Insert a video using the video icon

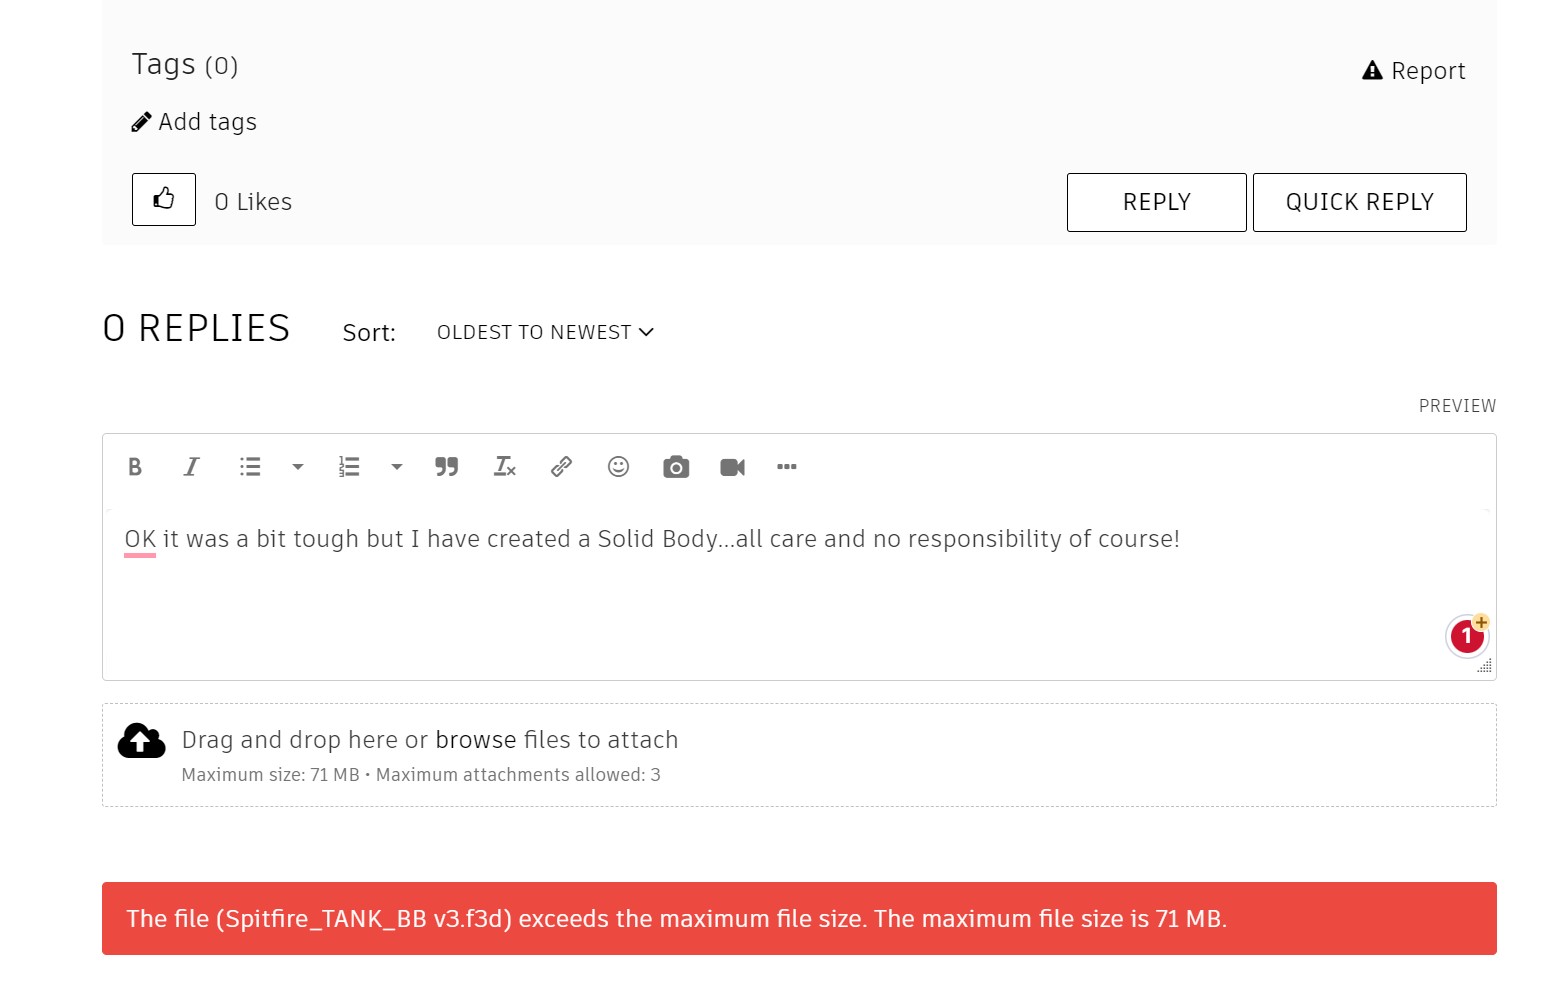click(x=732, y=467)
